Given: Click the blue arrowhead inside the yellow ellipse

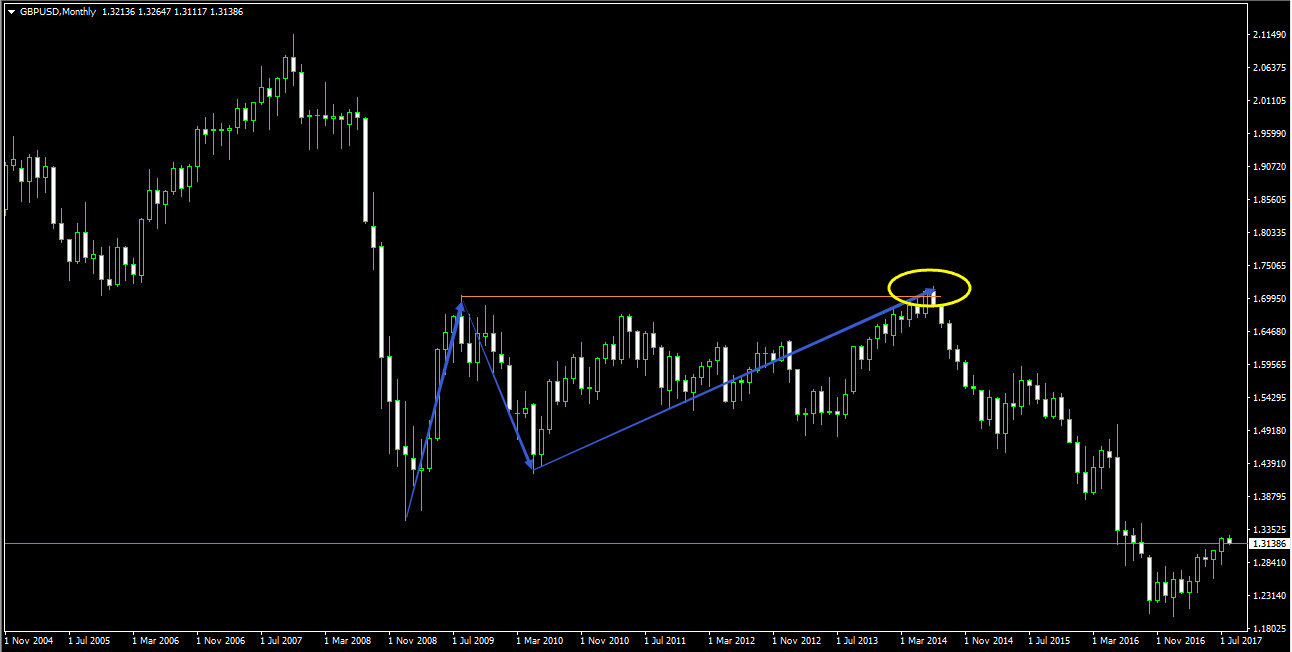Looking at the screenshot, I should click(x=929, y=293).
